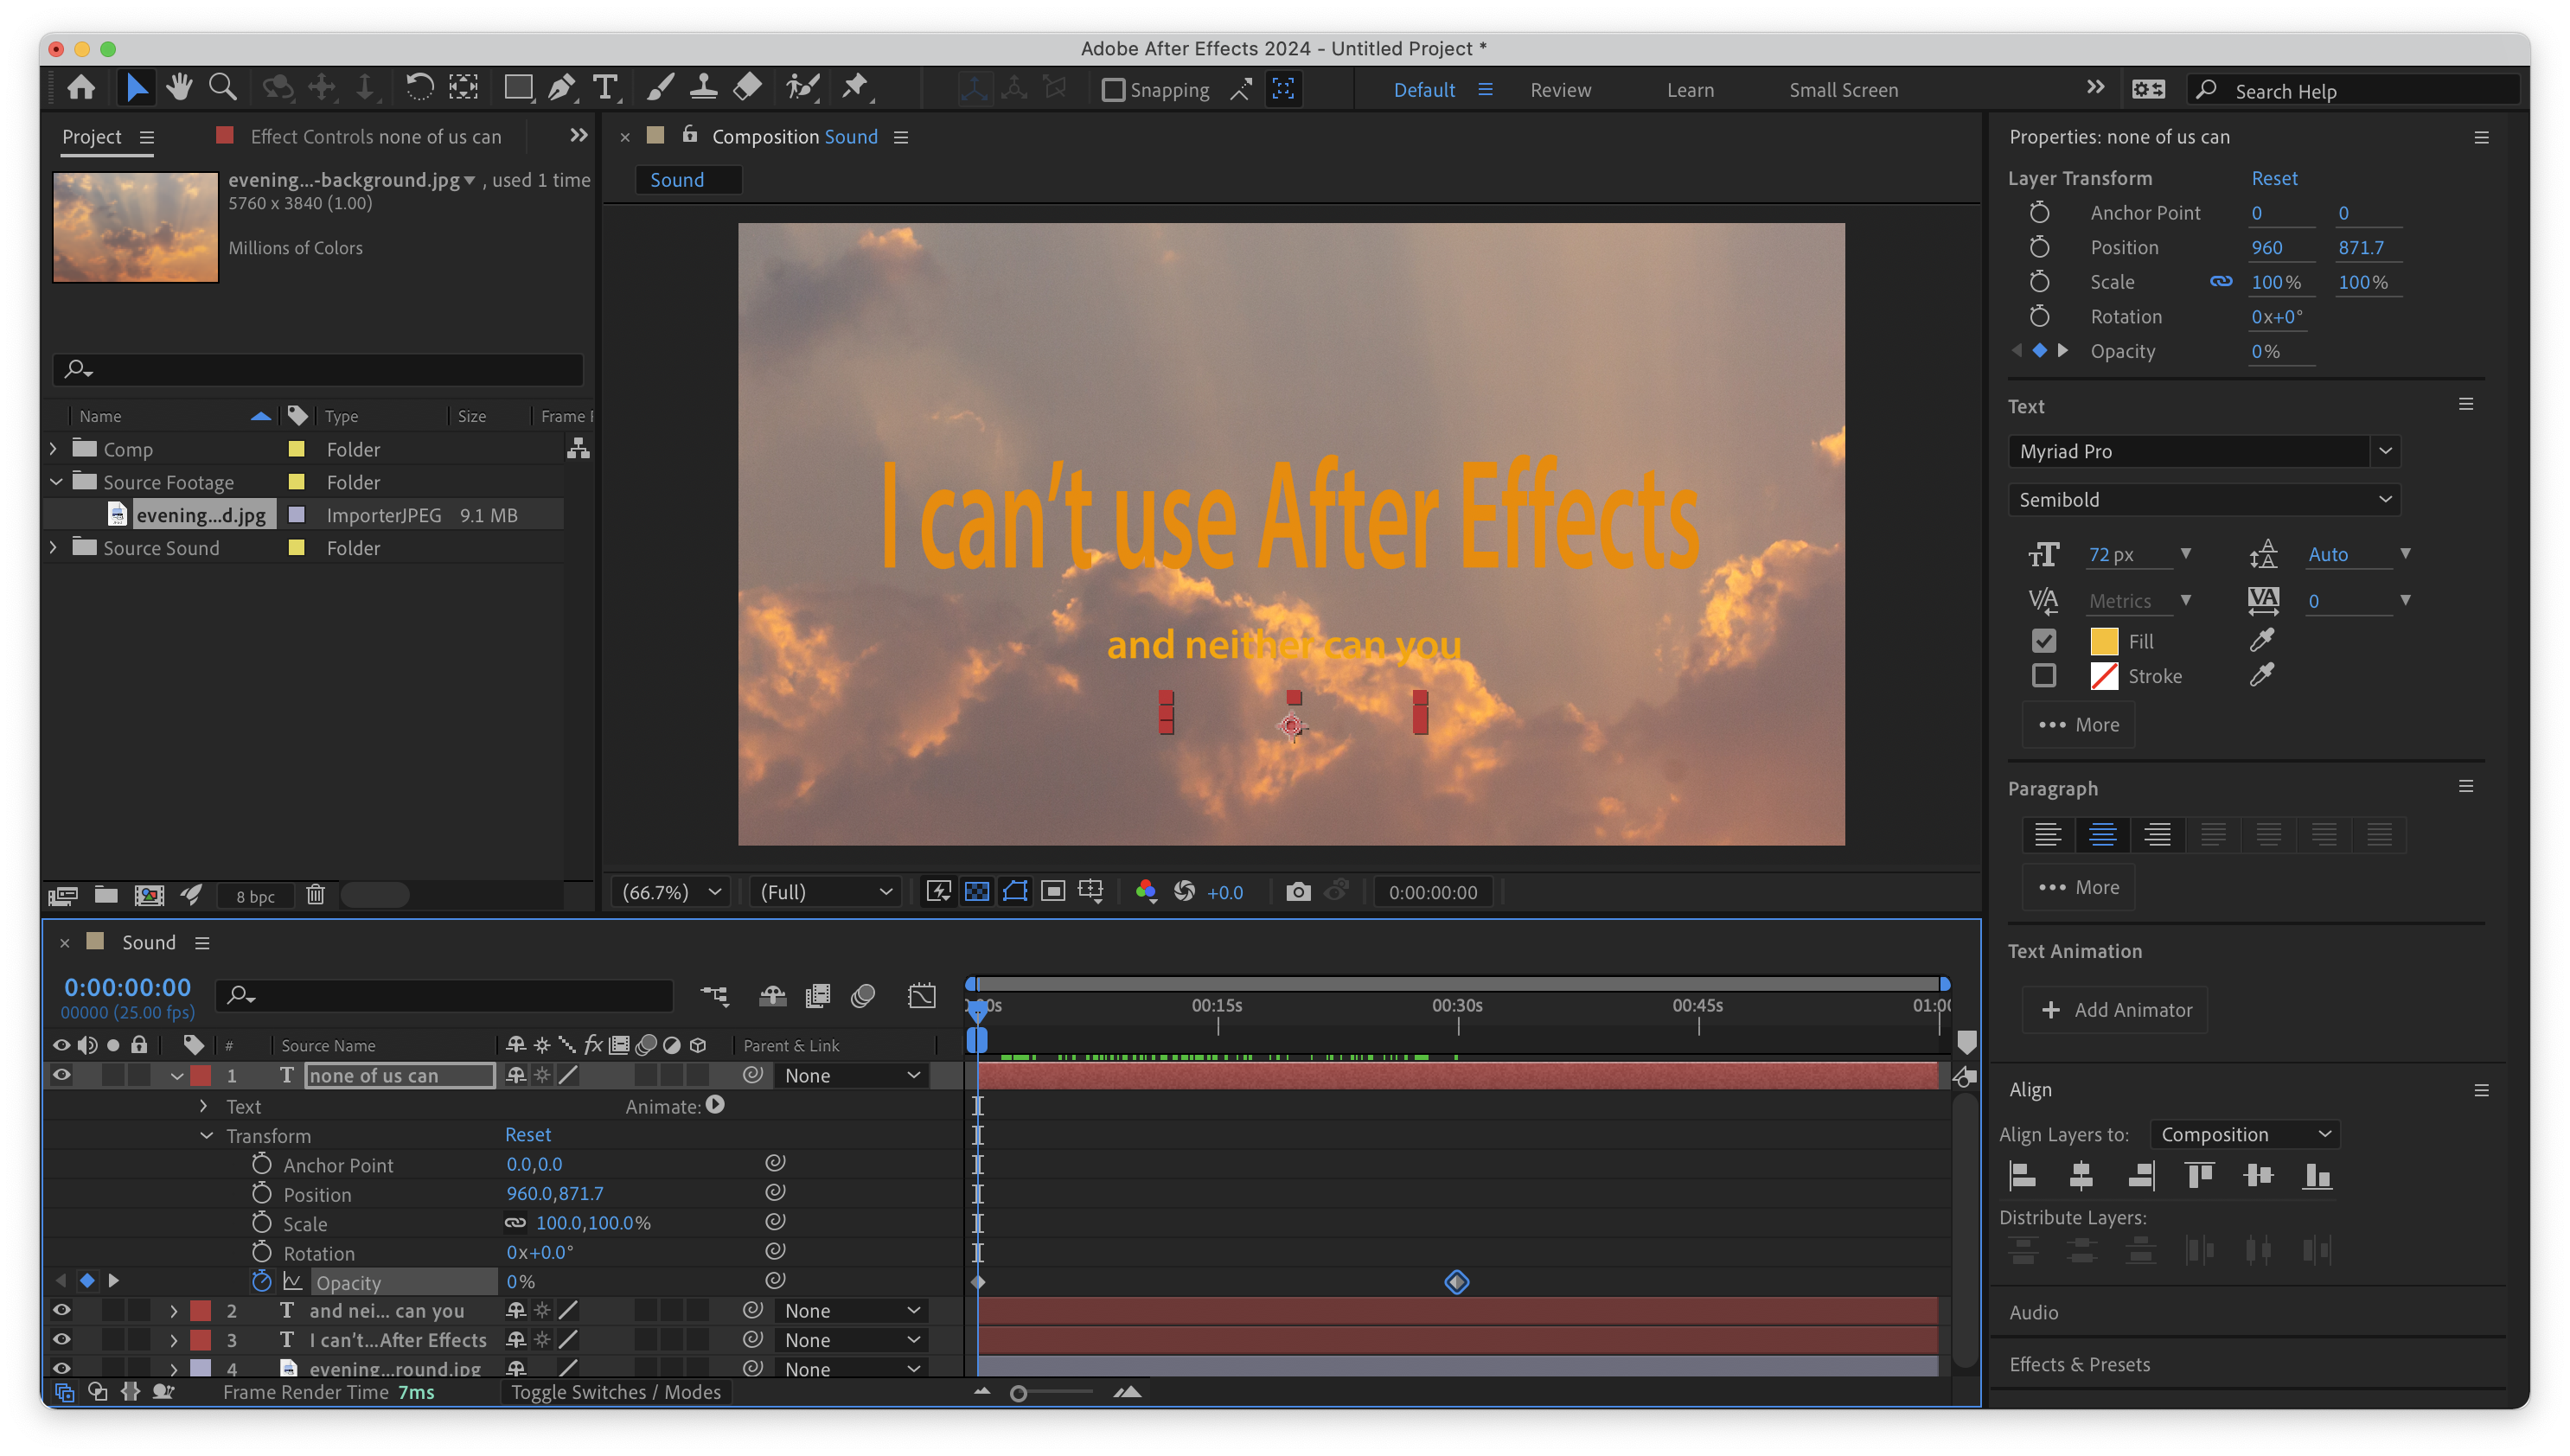Image resolution: width=2570 pixels, height=1456 pixels.
Task: Click the yellow Fill color swatch
Action: [2103, 641]
